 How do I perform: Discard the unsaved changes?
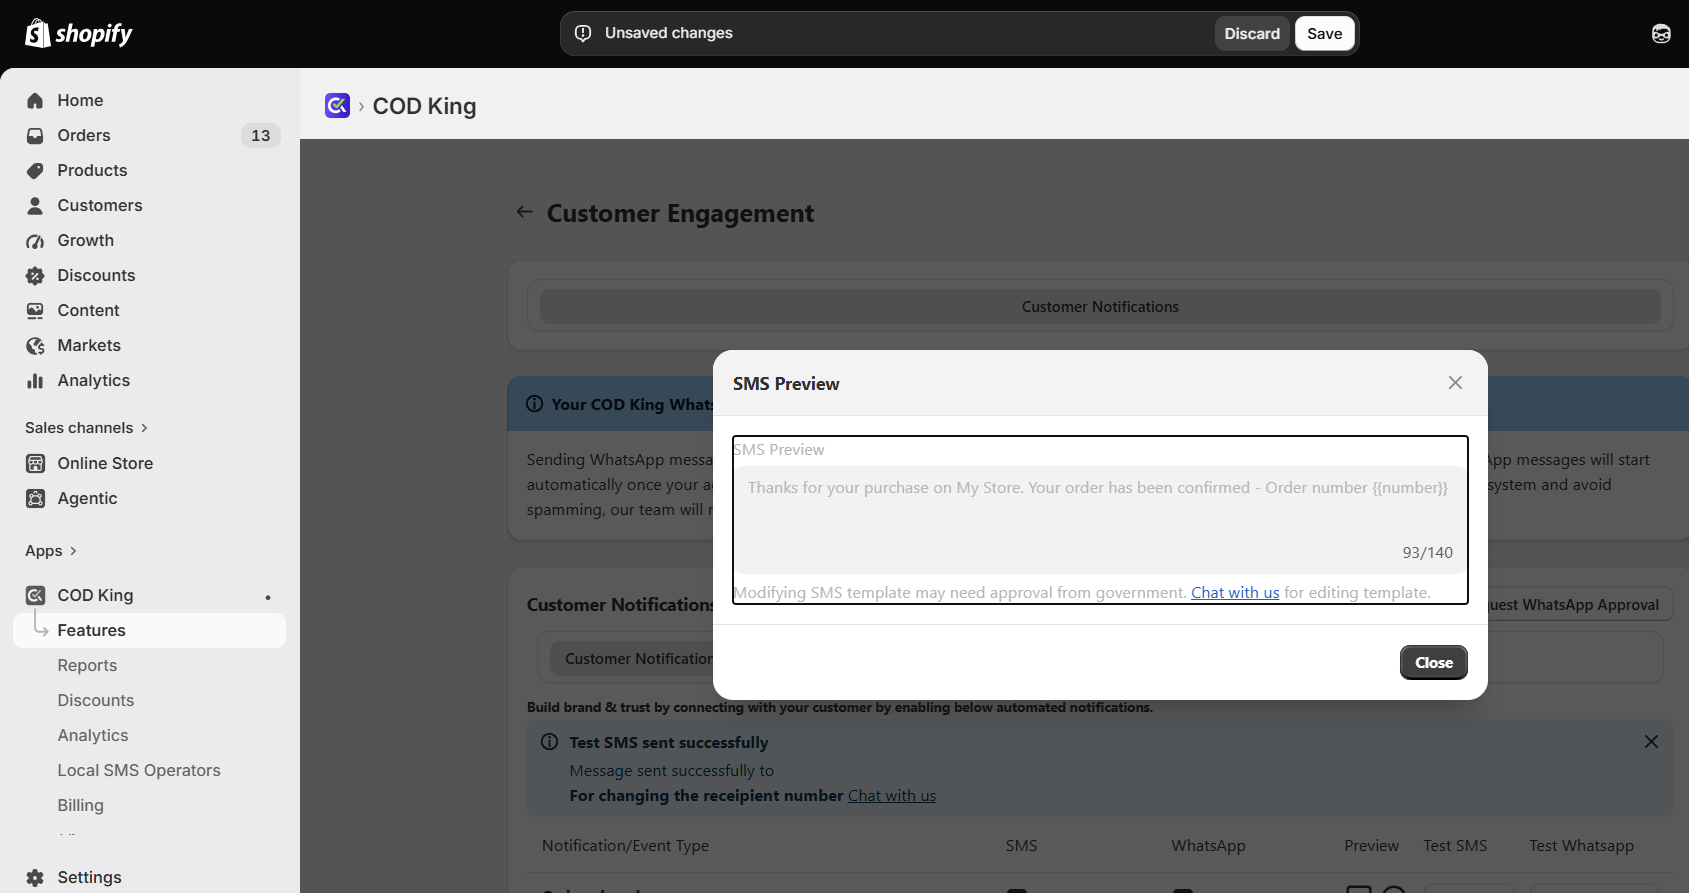[x=1252, y=34]
